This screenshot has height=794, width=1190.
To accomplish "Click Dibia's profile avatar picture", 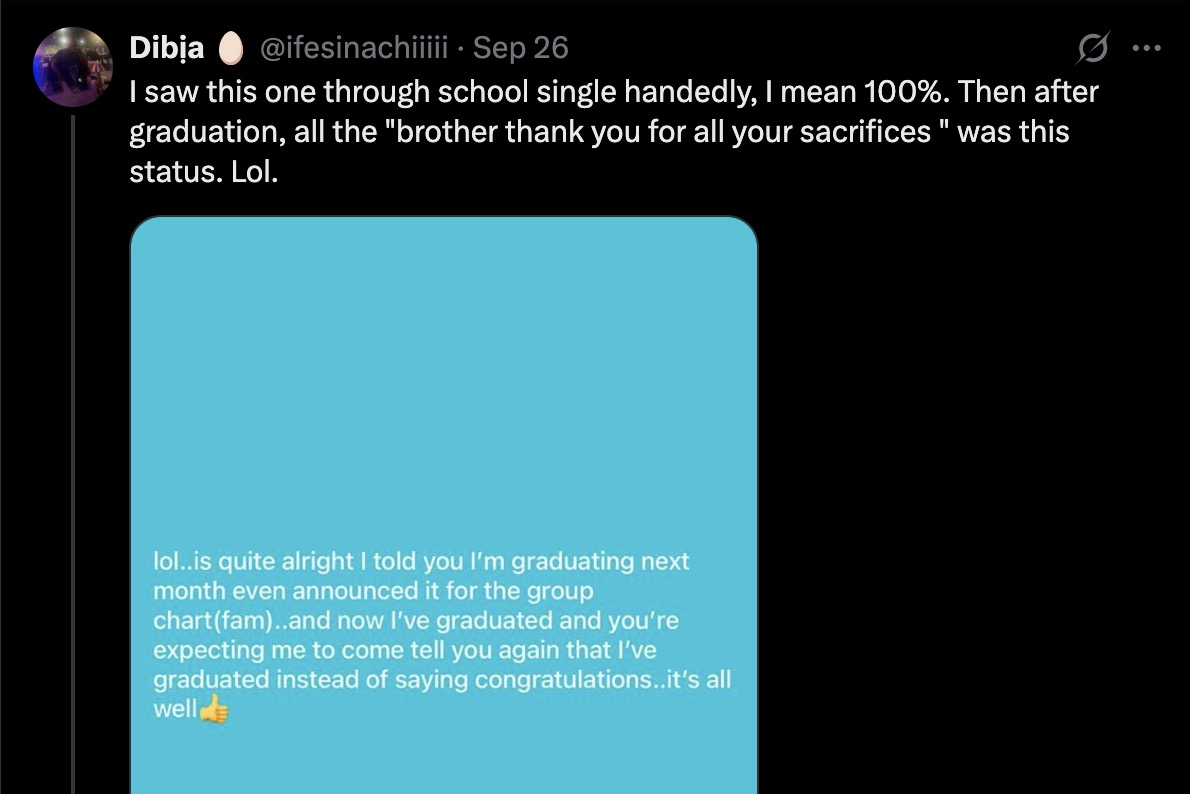I will (x=73, y=67).
